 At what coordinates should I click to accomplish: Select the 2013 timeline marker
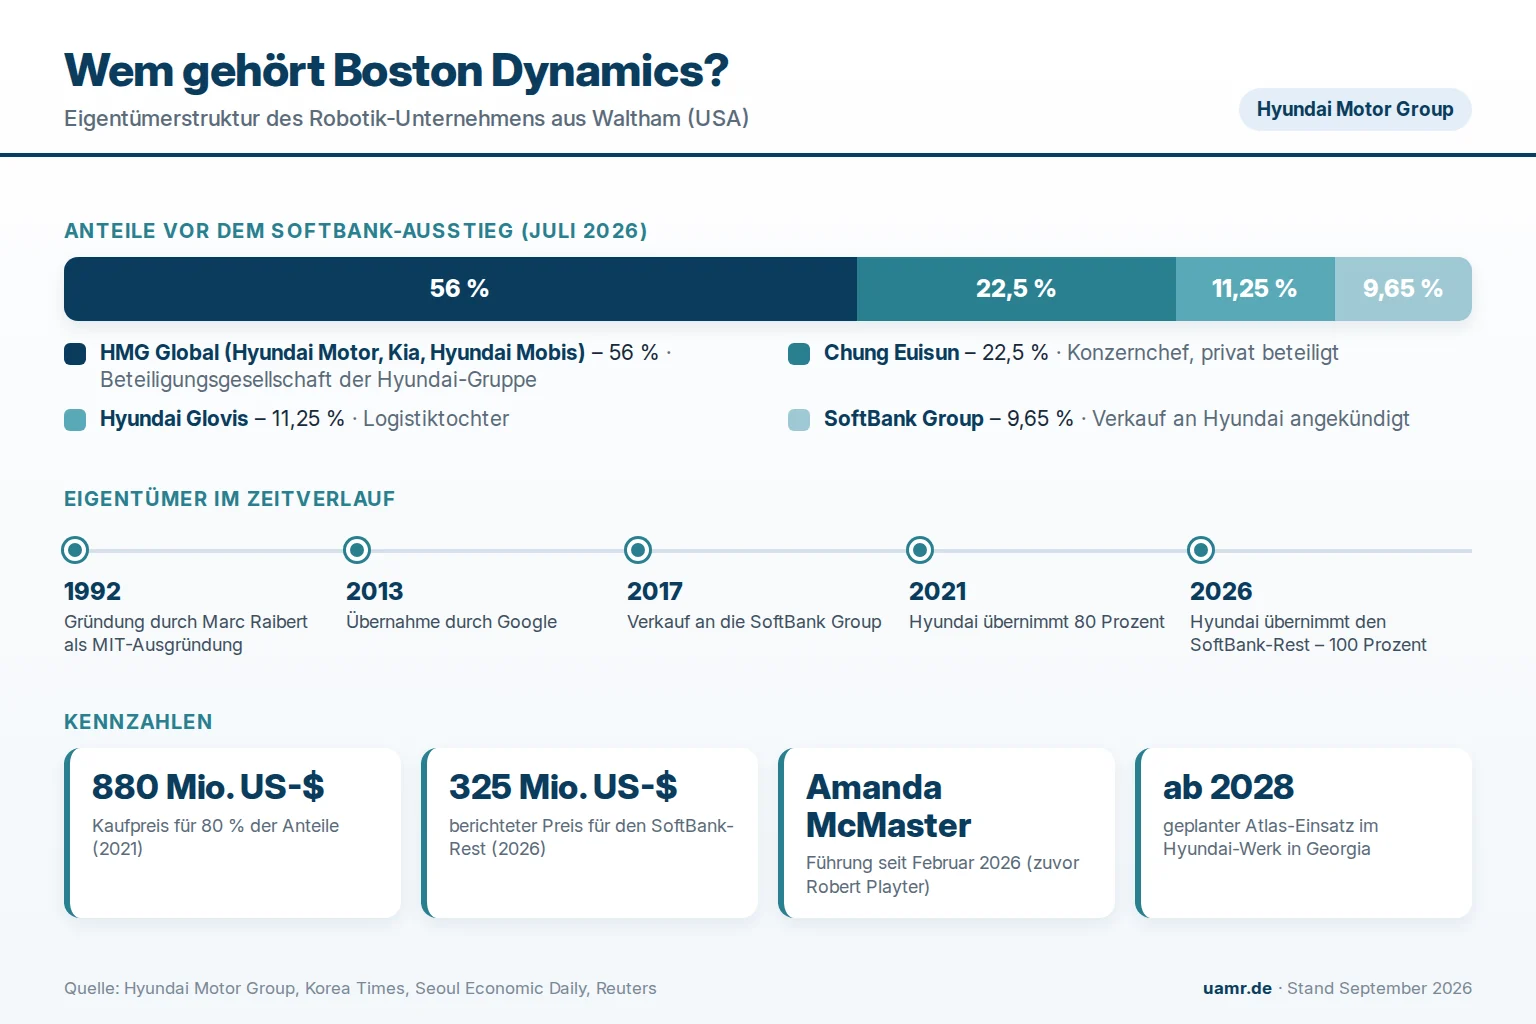[357, 550]
